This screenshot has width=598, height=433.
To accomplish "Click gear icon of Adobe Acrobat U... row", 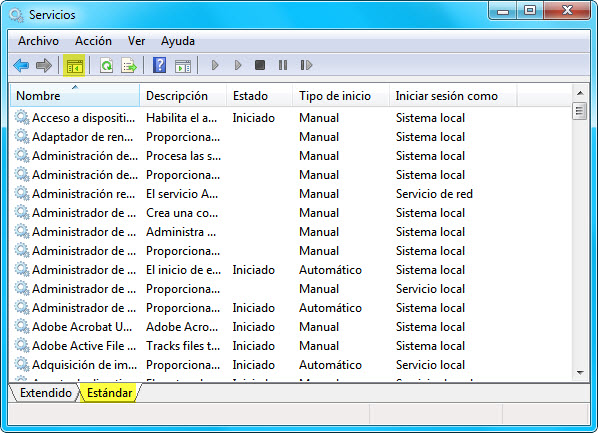I will pyautogui.click(x=22, y=326).
